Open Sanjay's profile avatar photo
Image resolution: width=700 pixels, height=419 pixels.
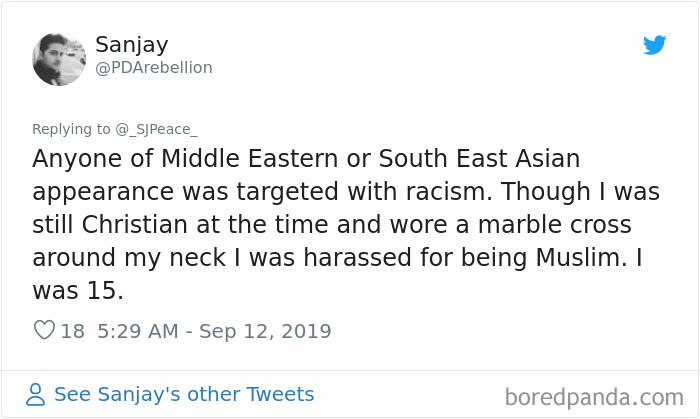pos(59,59)
